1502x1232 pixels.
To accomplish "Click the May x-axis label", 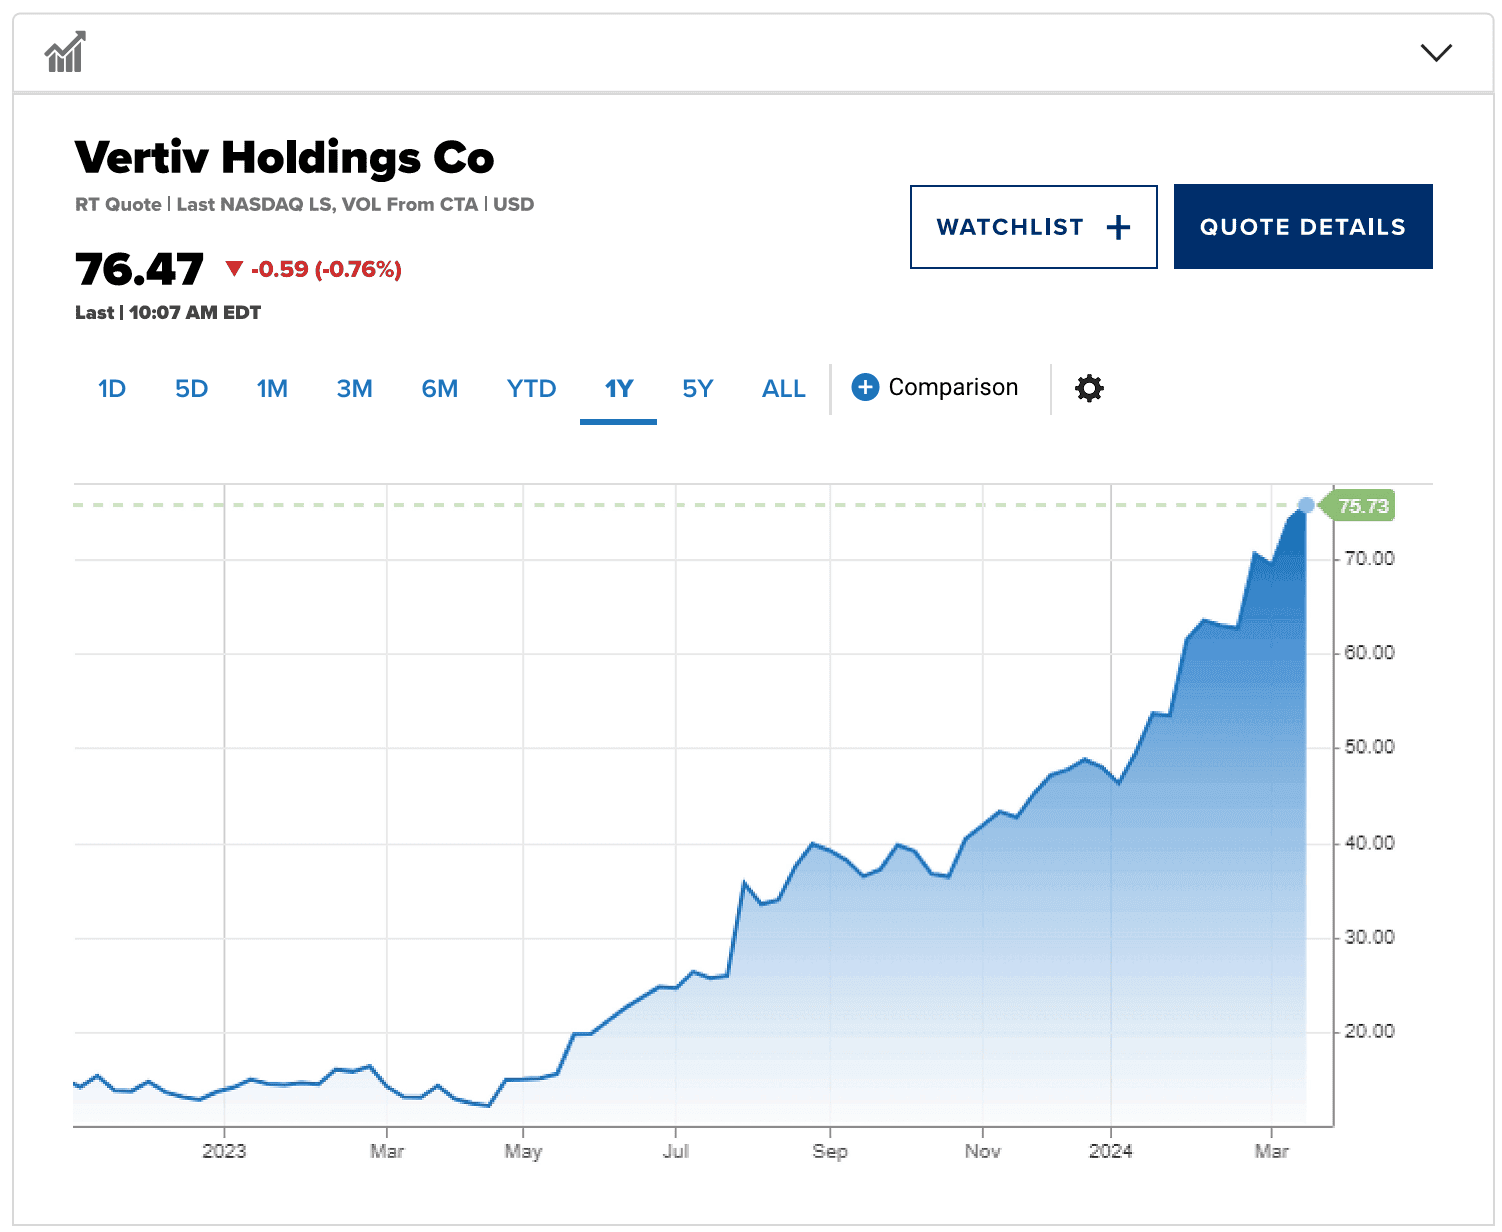I will (x=523, y=1152).
